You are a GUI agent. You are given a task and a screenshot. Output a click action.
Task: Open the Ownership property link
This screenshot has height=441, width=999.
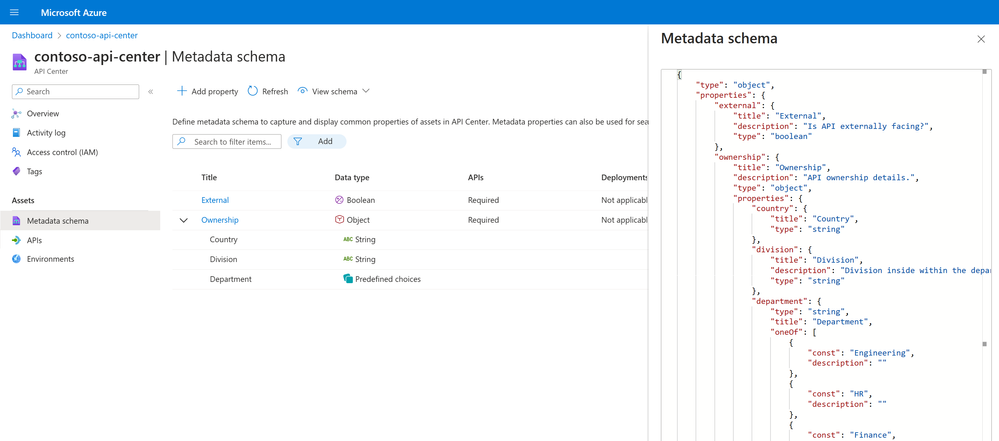point(220,220)
